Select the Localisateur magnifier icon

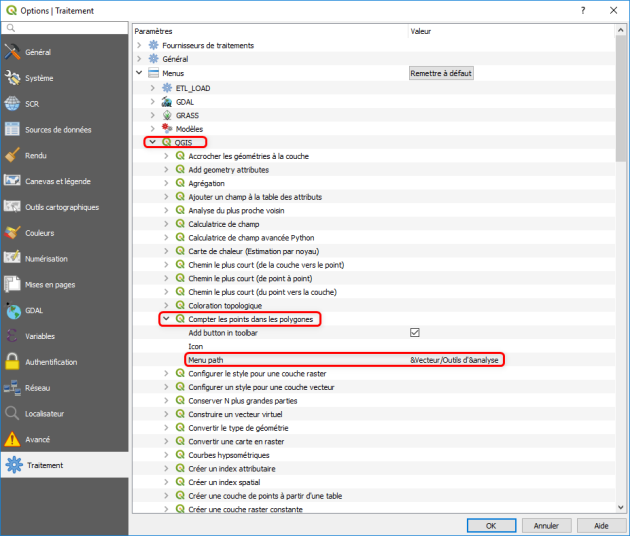pyautogui.click(x=12, y=413)
